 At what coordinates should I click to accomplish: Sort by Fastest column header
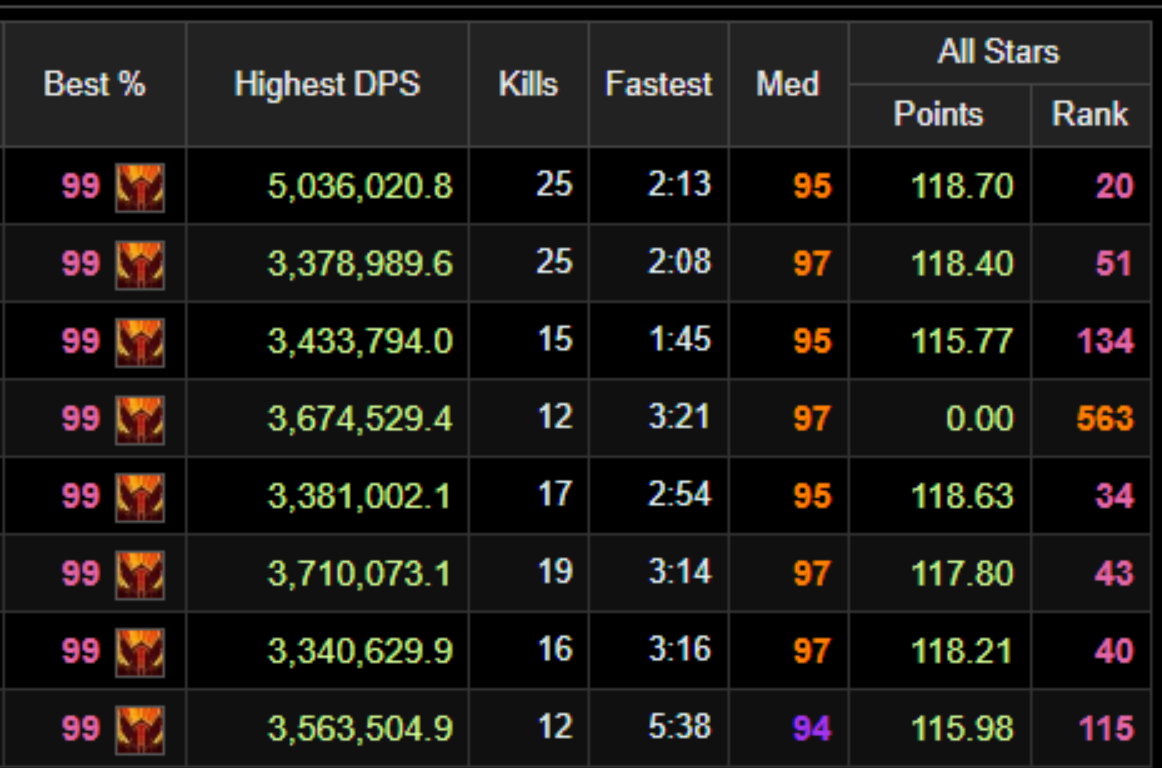tap(658, 84)
